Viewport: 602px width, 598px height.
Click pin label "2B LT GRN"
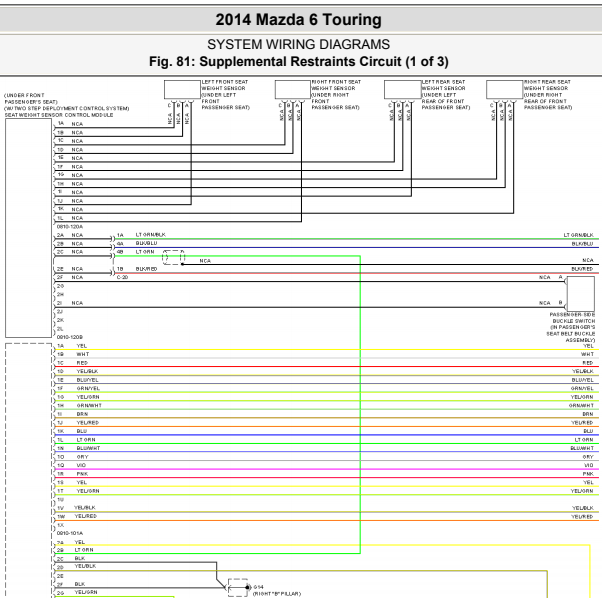[x=75, y=550]
